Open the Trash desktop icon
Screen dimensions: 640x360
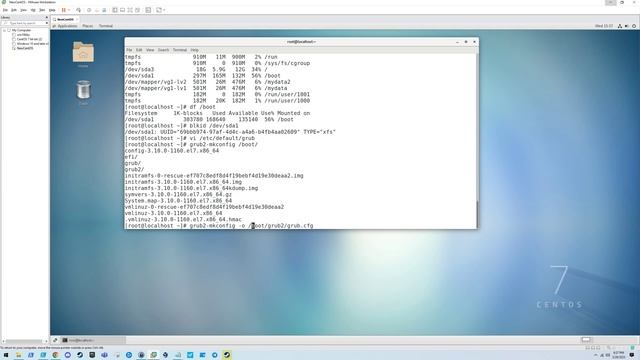pyautogui.click(x=83, y=92)
